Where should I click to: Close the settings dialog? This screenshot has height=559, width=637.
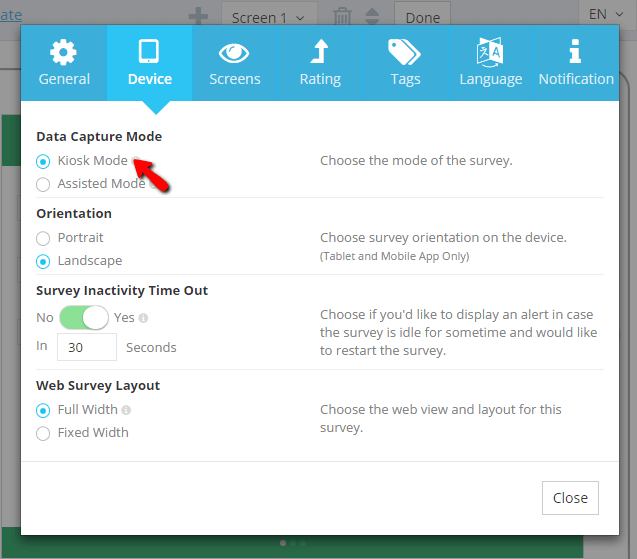(570, 498)
